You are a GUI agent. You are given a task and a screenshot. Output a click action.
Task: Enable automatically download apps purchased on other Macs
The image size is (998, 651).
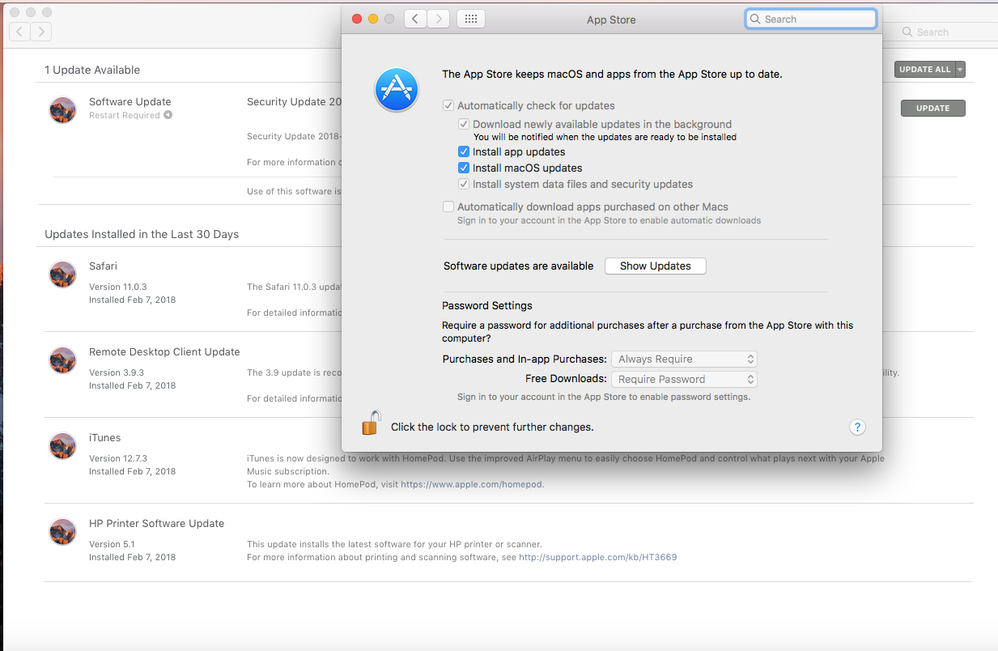coord(448,207)
